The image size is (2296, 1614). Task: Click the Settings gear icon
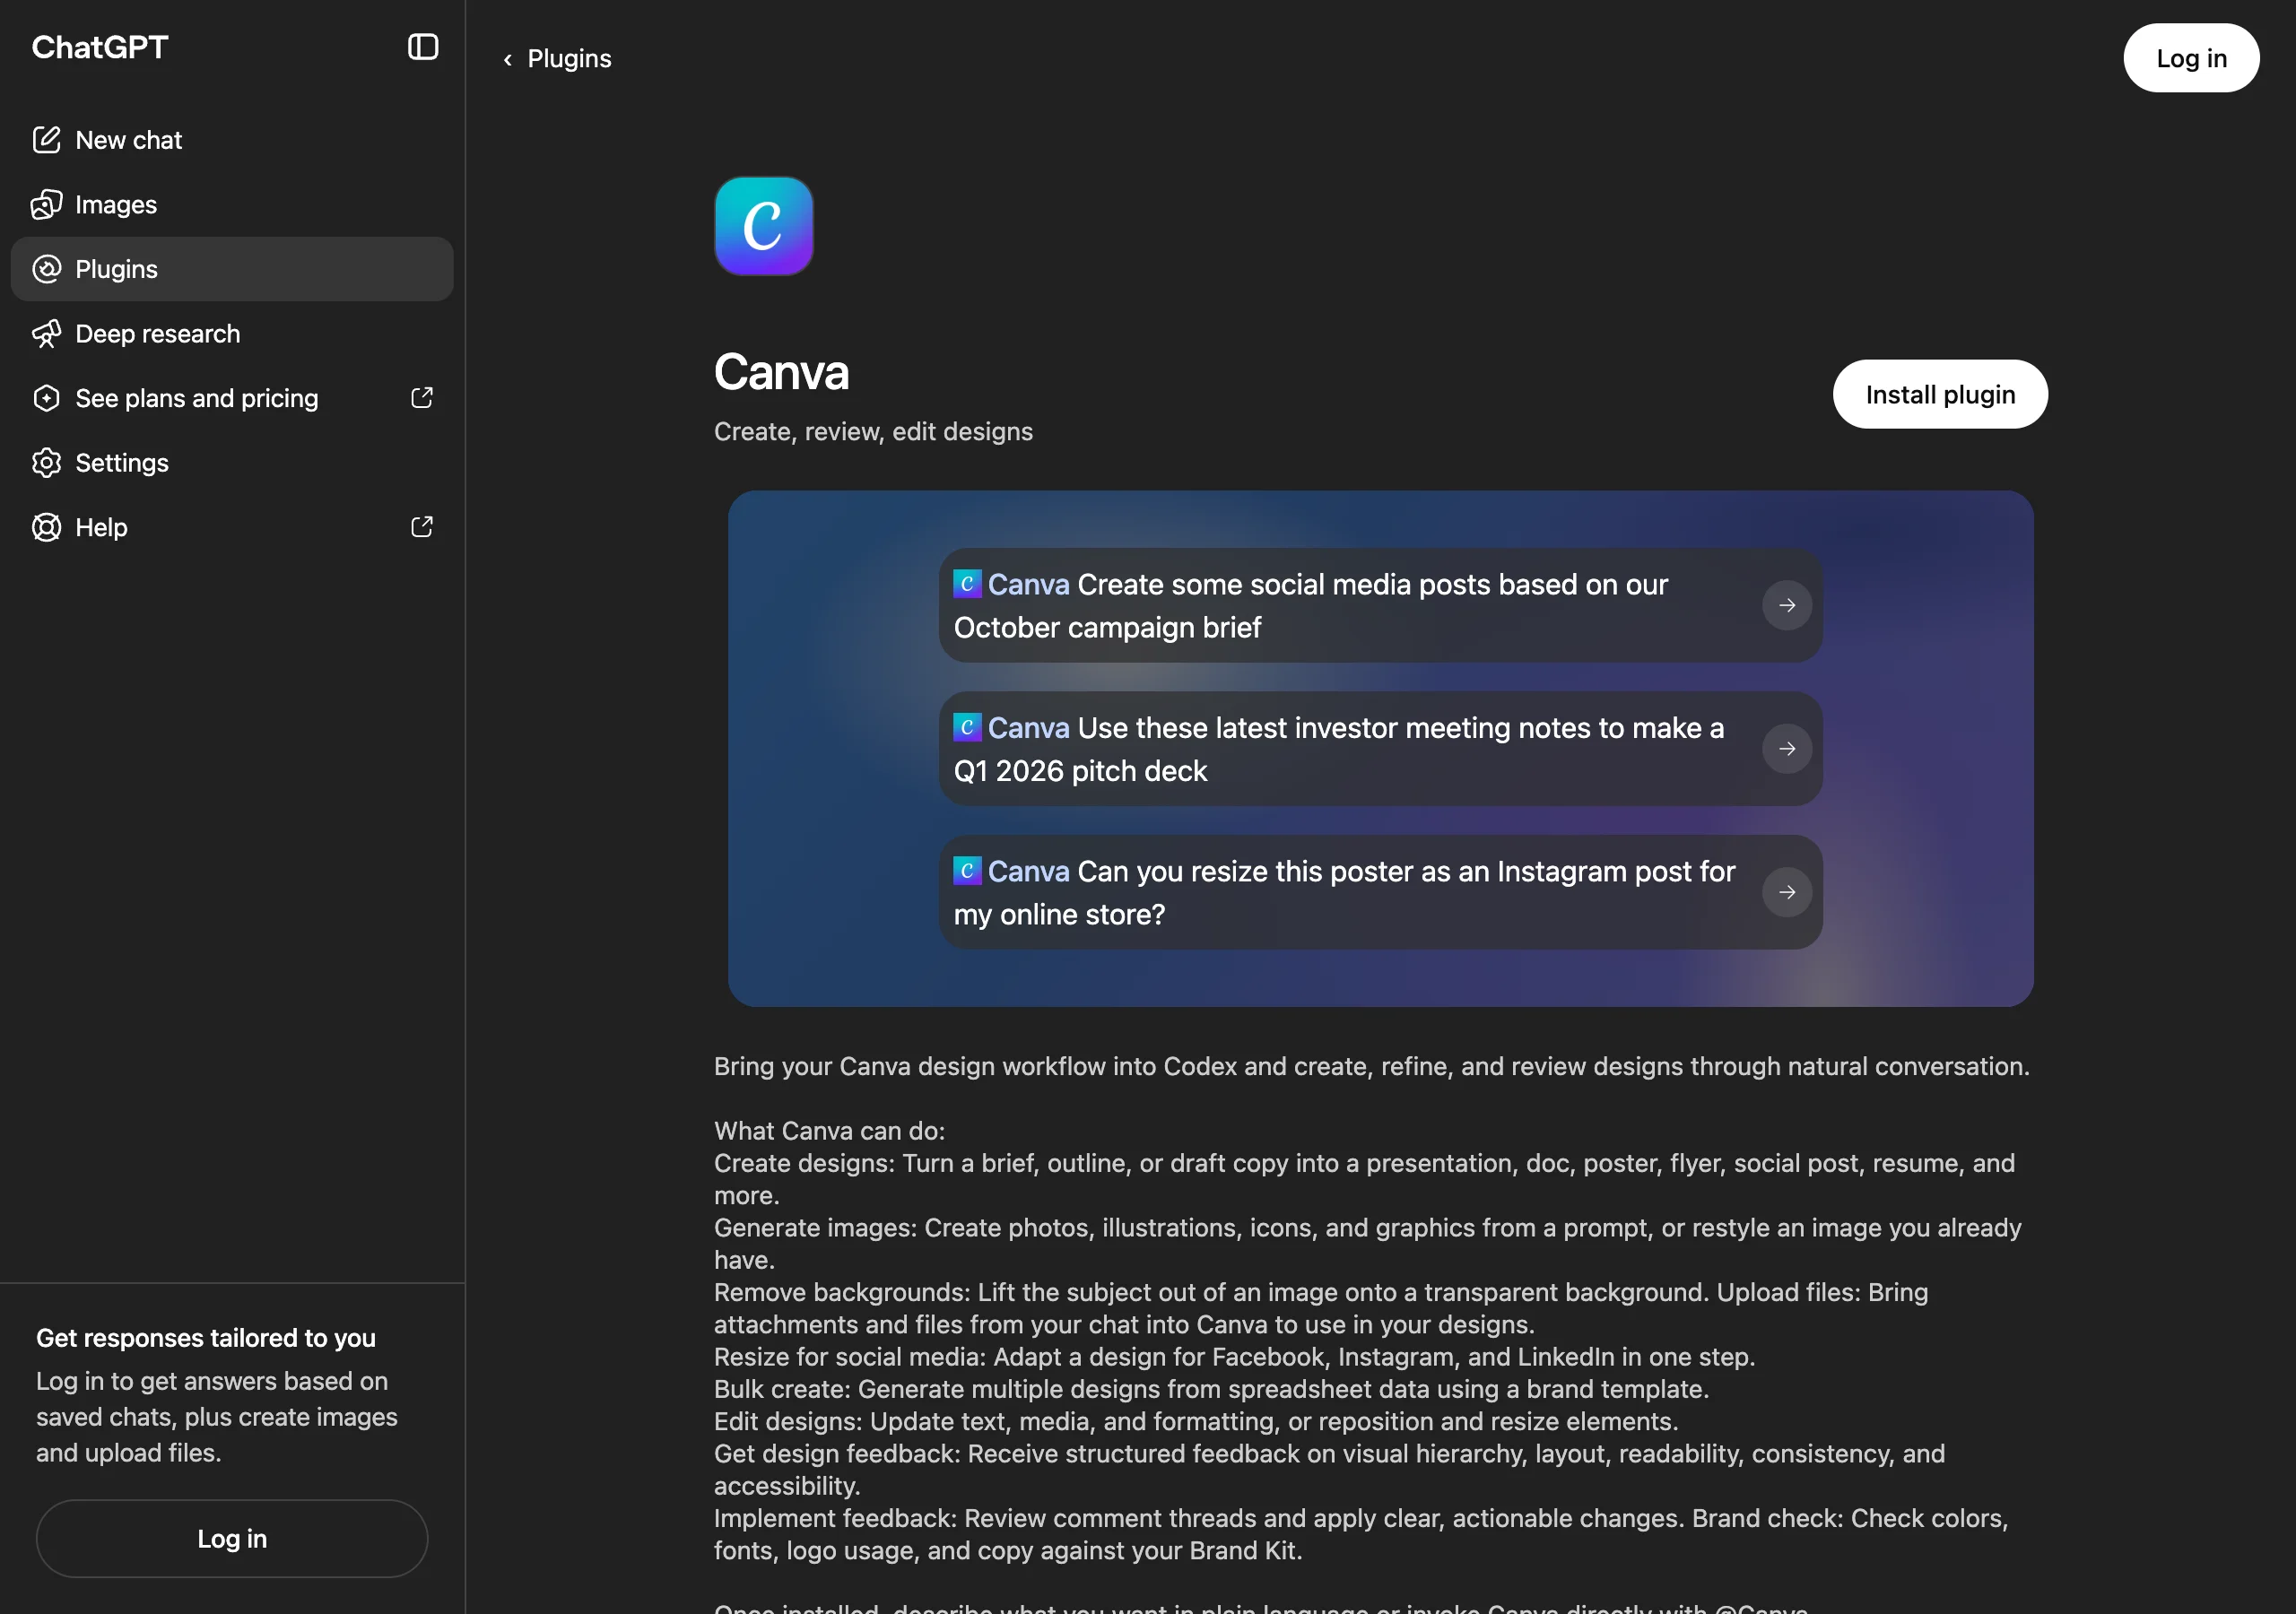(46, 463)
